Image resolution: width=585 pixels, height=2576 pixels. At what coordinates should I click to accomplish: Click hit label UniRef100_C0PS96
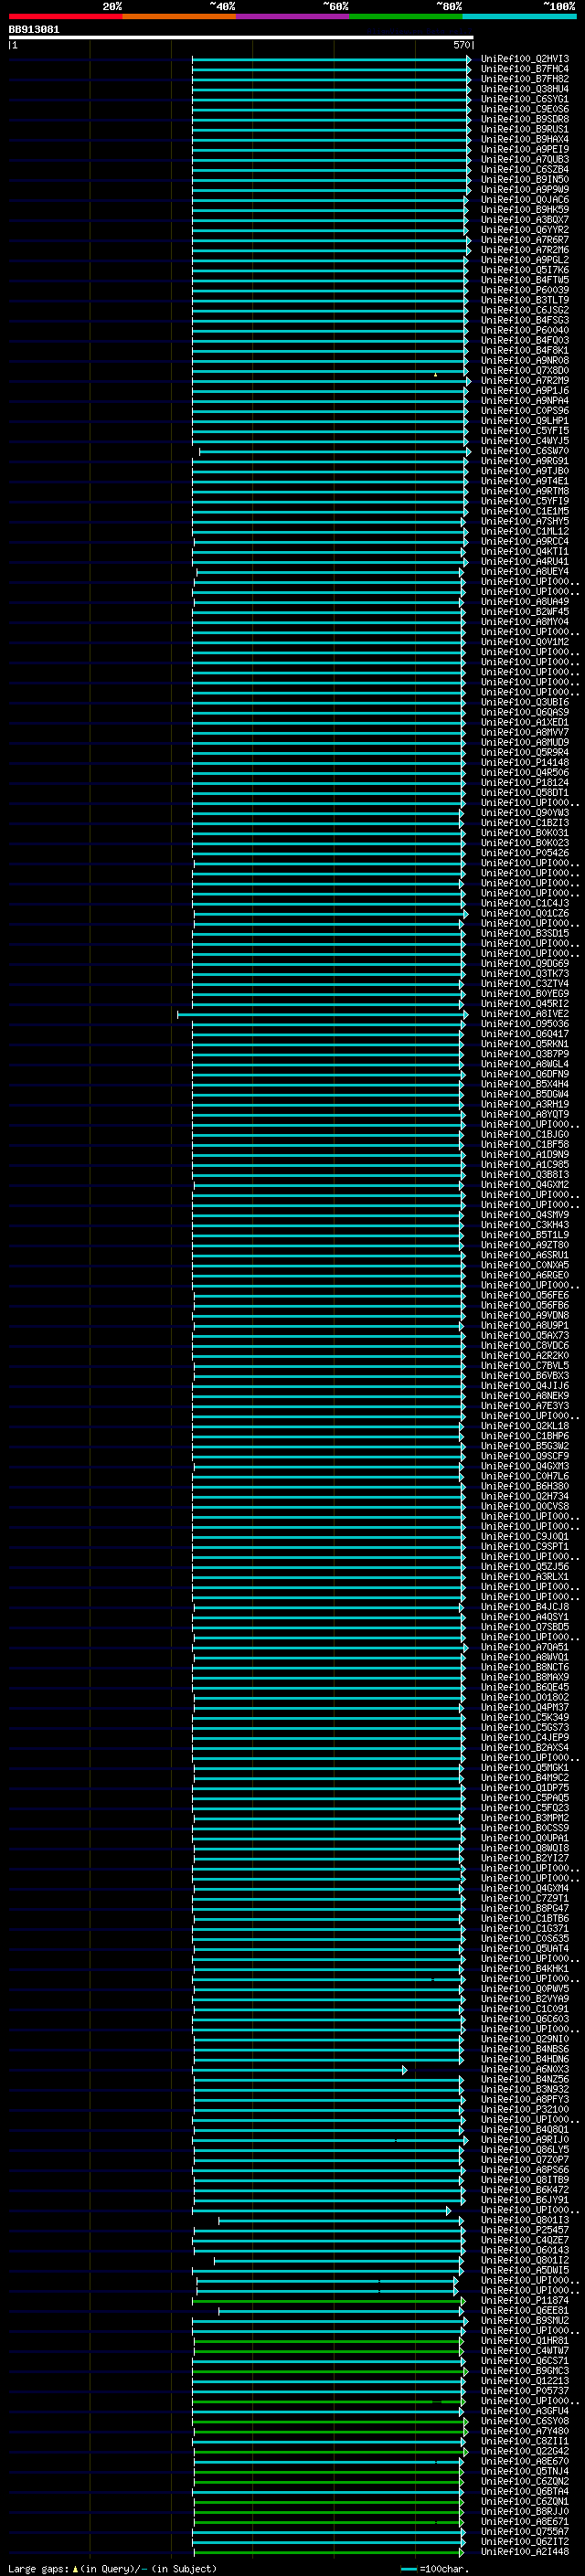pos(525,412)
